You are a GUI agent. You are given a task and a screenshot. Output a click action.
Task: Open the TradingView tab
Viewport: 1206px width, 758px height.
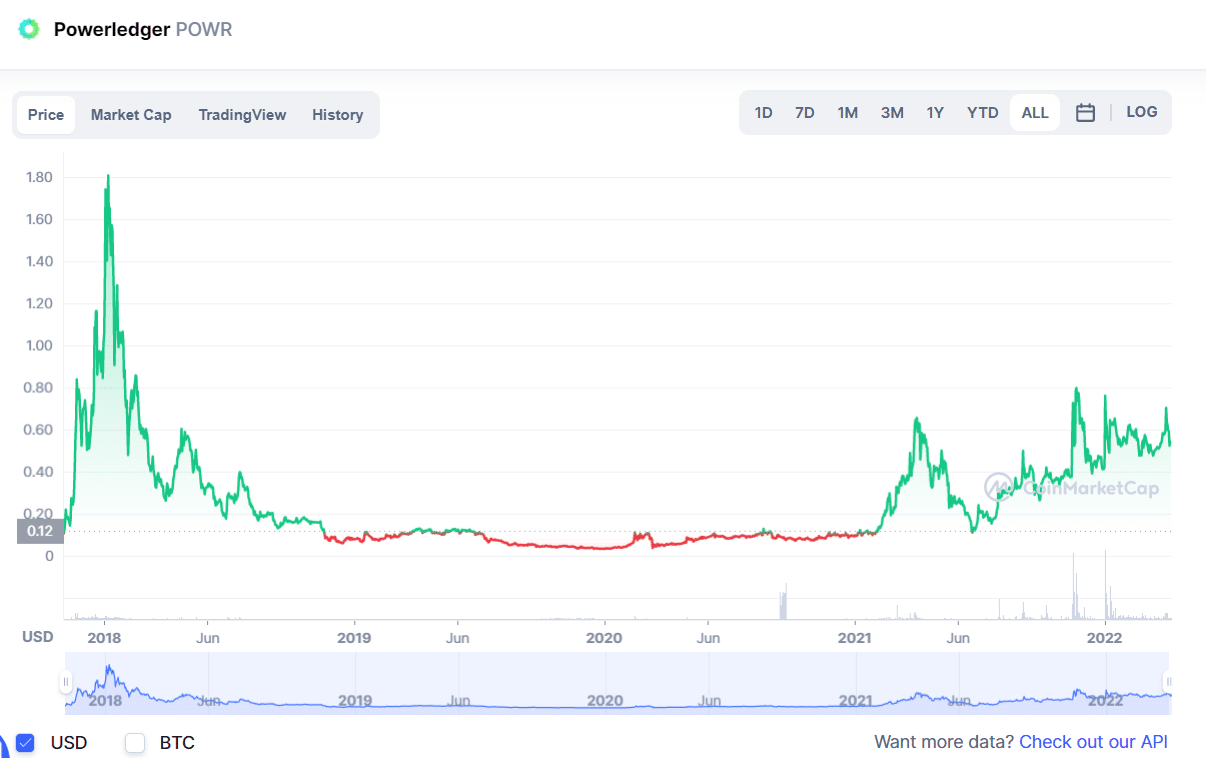242,115
